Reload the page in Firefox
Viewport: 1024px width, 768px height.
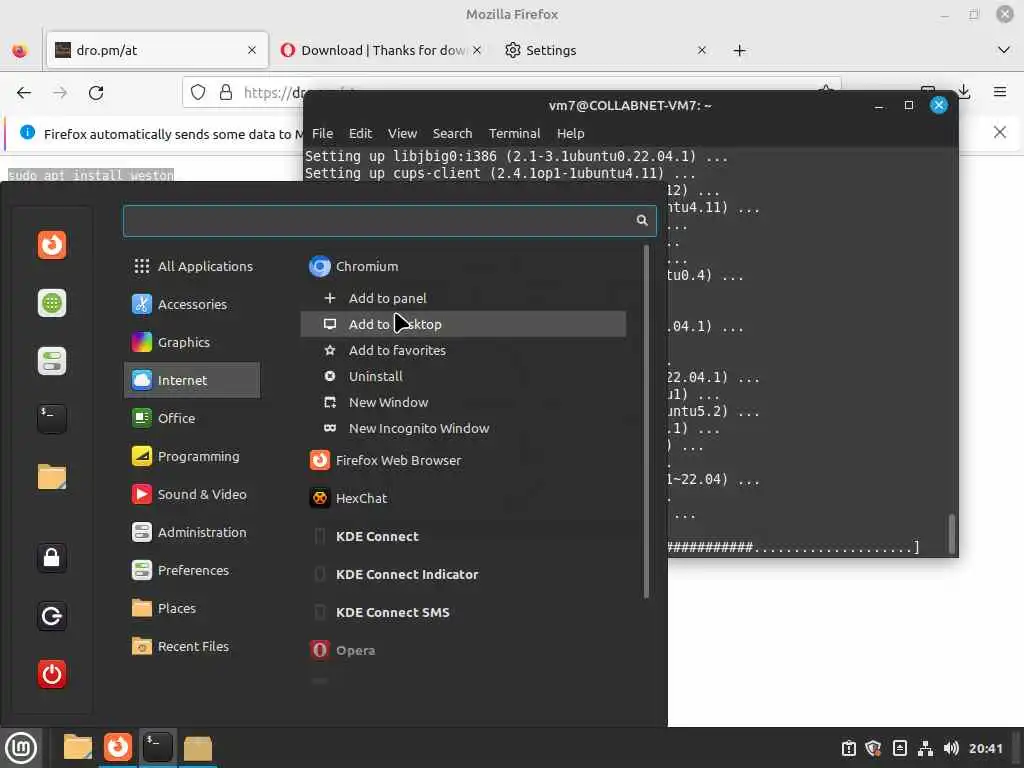[96, 93]
